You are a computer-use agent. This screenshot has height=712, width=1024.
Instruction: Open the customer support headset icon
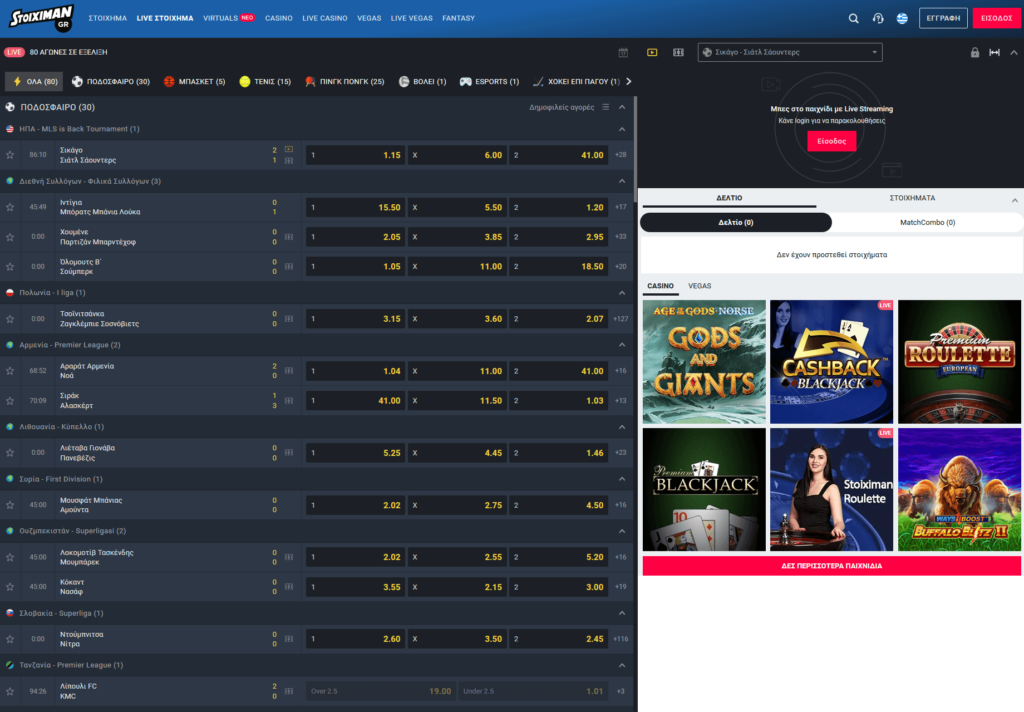pyautogui.click(x=878, y=18)
